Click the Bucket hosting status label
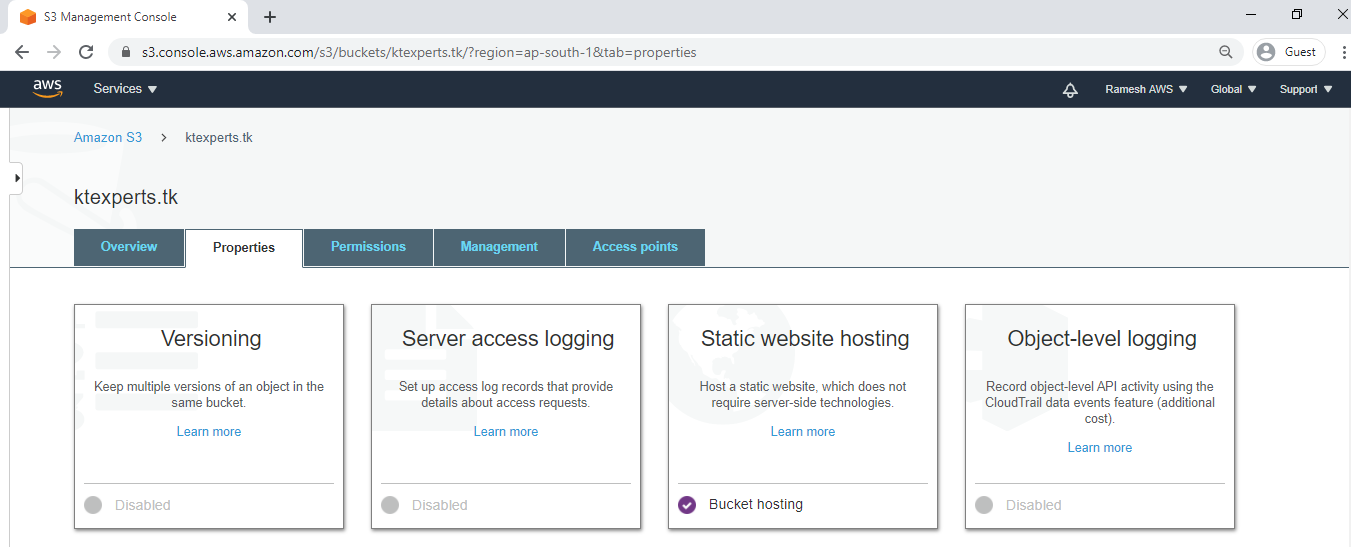1351x547 pixels. pyautogui.click(x=756, y=505)
